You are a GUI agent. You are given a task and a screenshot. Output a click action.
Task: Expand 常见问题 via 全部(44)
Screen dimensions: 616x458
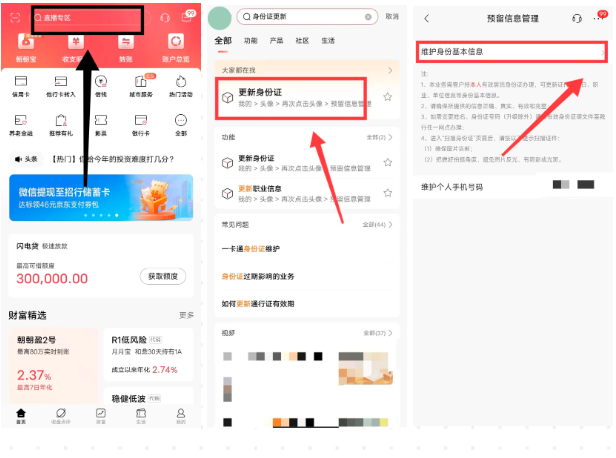[x=378, y=225]
